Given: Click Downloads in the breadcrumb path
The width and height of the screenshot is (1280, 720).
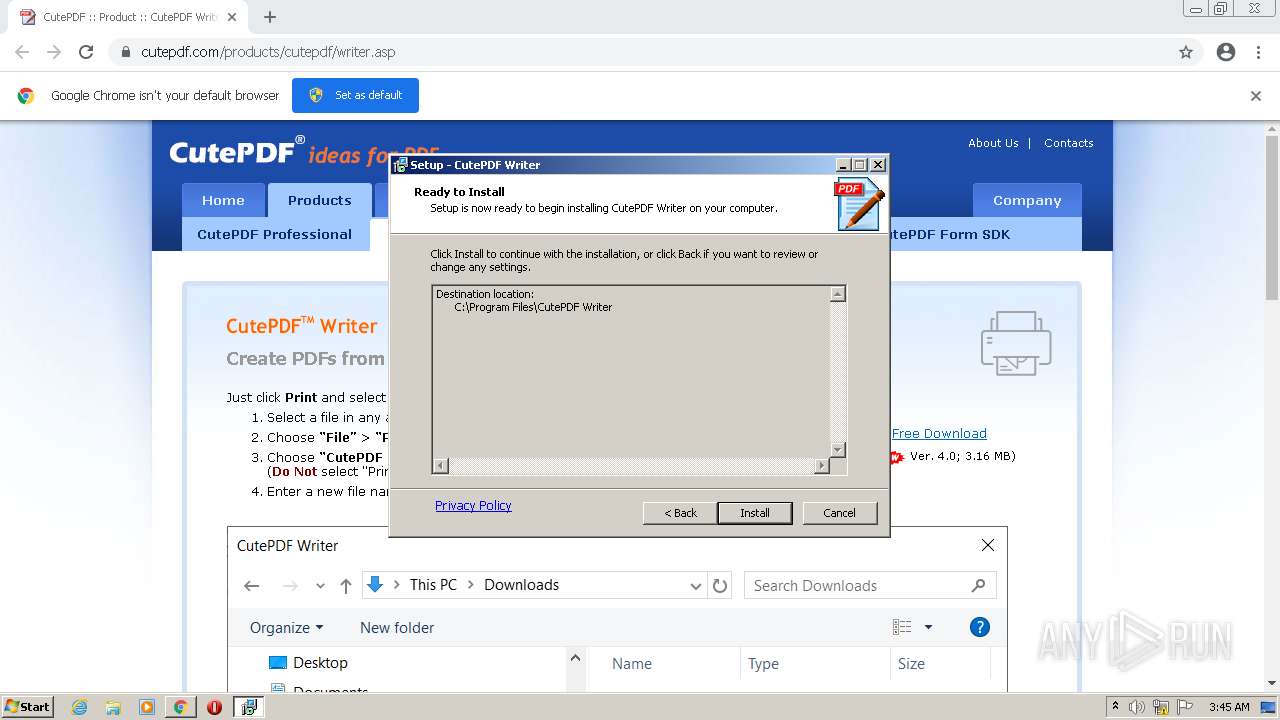Looking at the screenshot, I should click(521, 585).
